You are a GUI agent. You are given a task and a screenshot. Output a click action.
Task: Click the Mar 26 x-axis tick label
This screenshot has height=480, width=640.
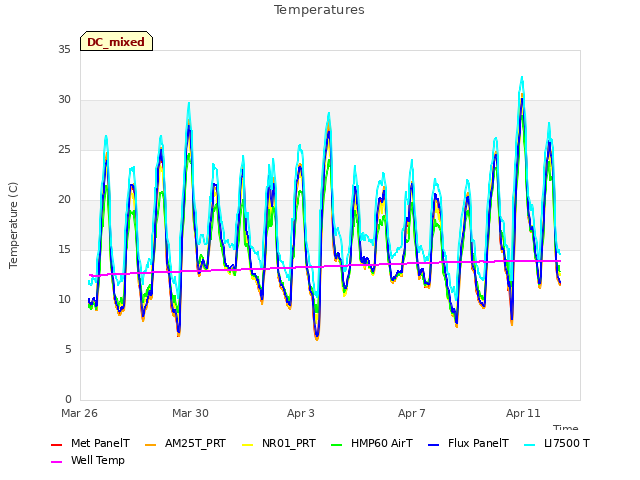point(80,413)
